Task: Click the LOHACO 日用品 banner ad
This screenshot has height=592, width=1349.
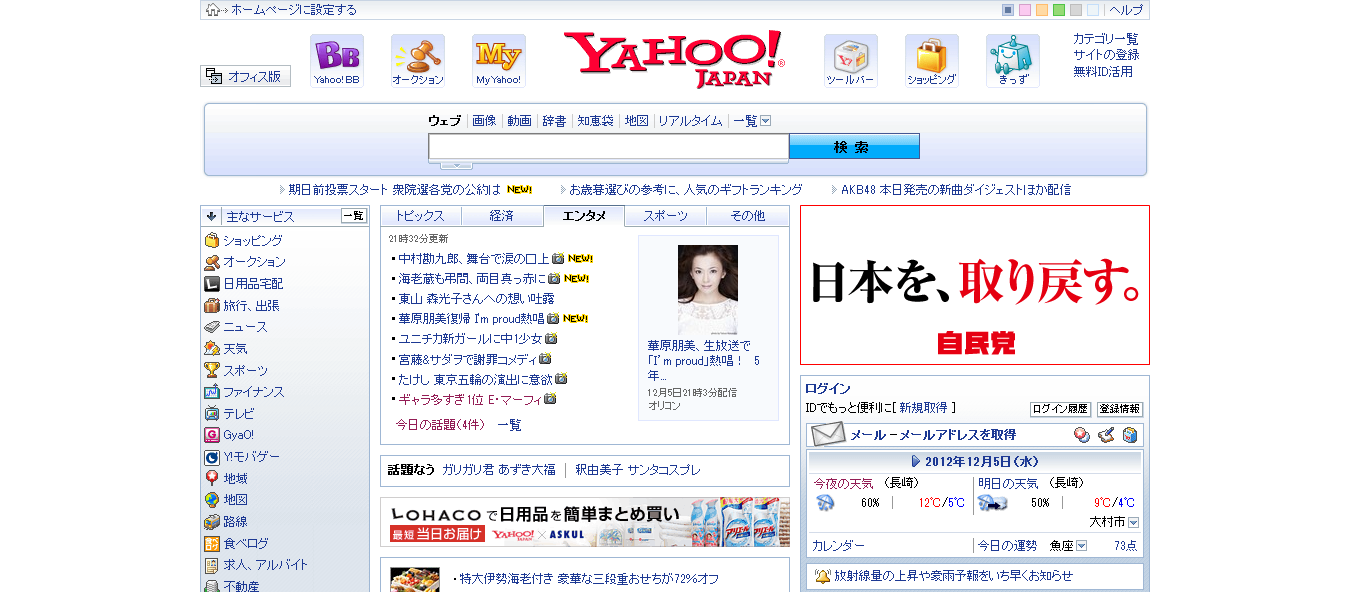Action: click(x=585, y=522)
